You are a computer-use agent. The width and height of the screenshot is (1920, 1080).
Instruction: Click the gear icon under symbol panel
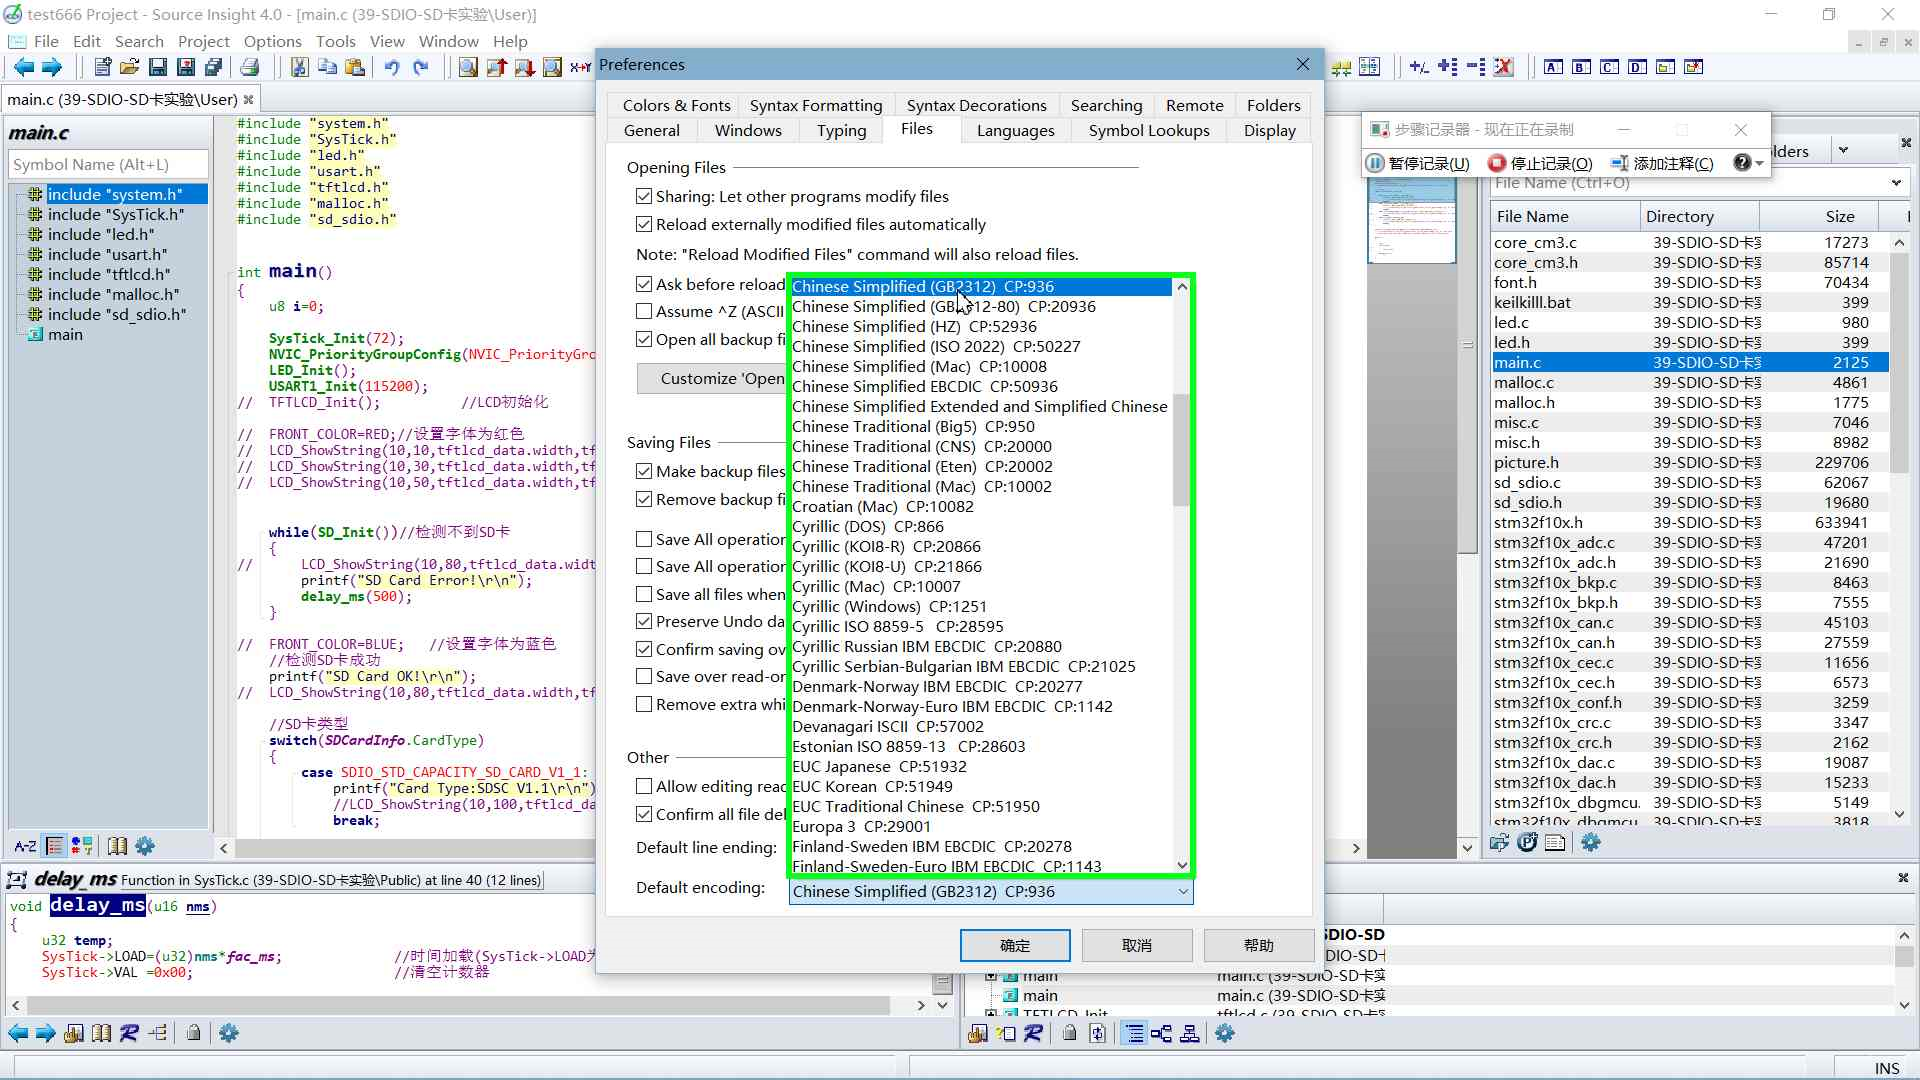coord(145,846)
